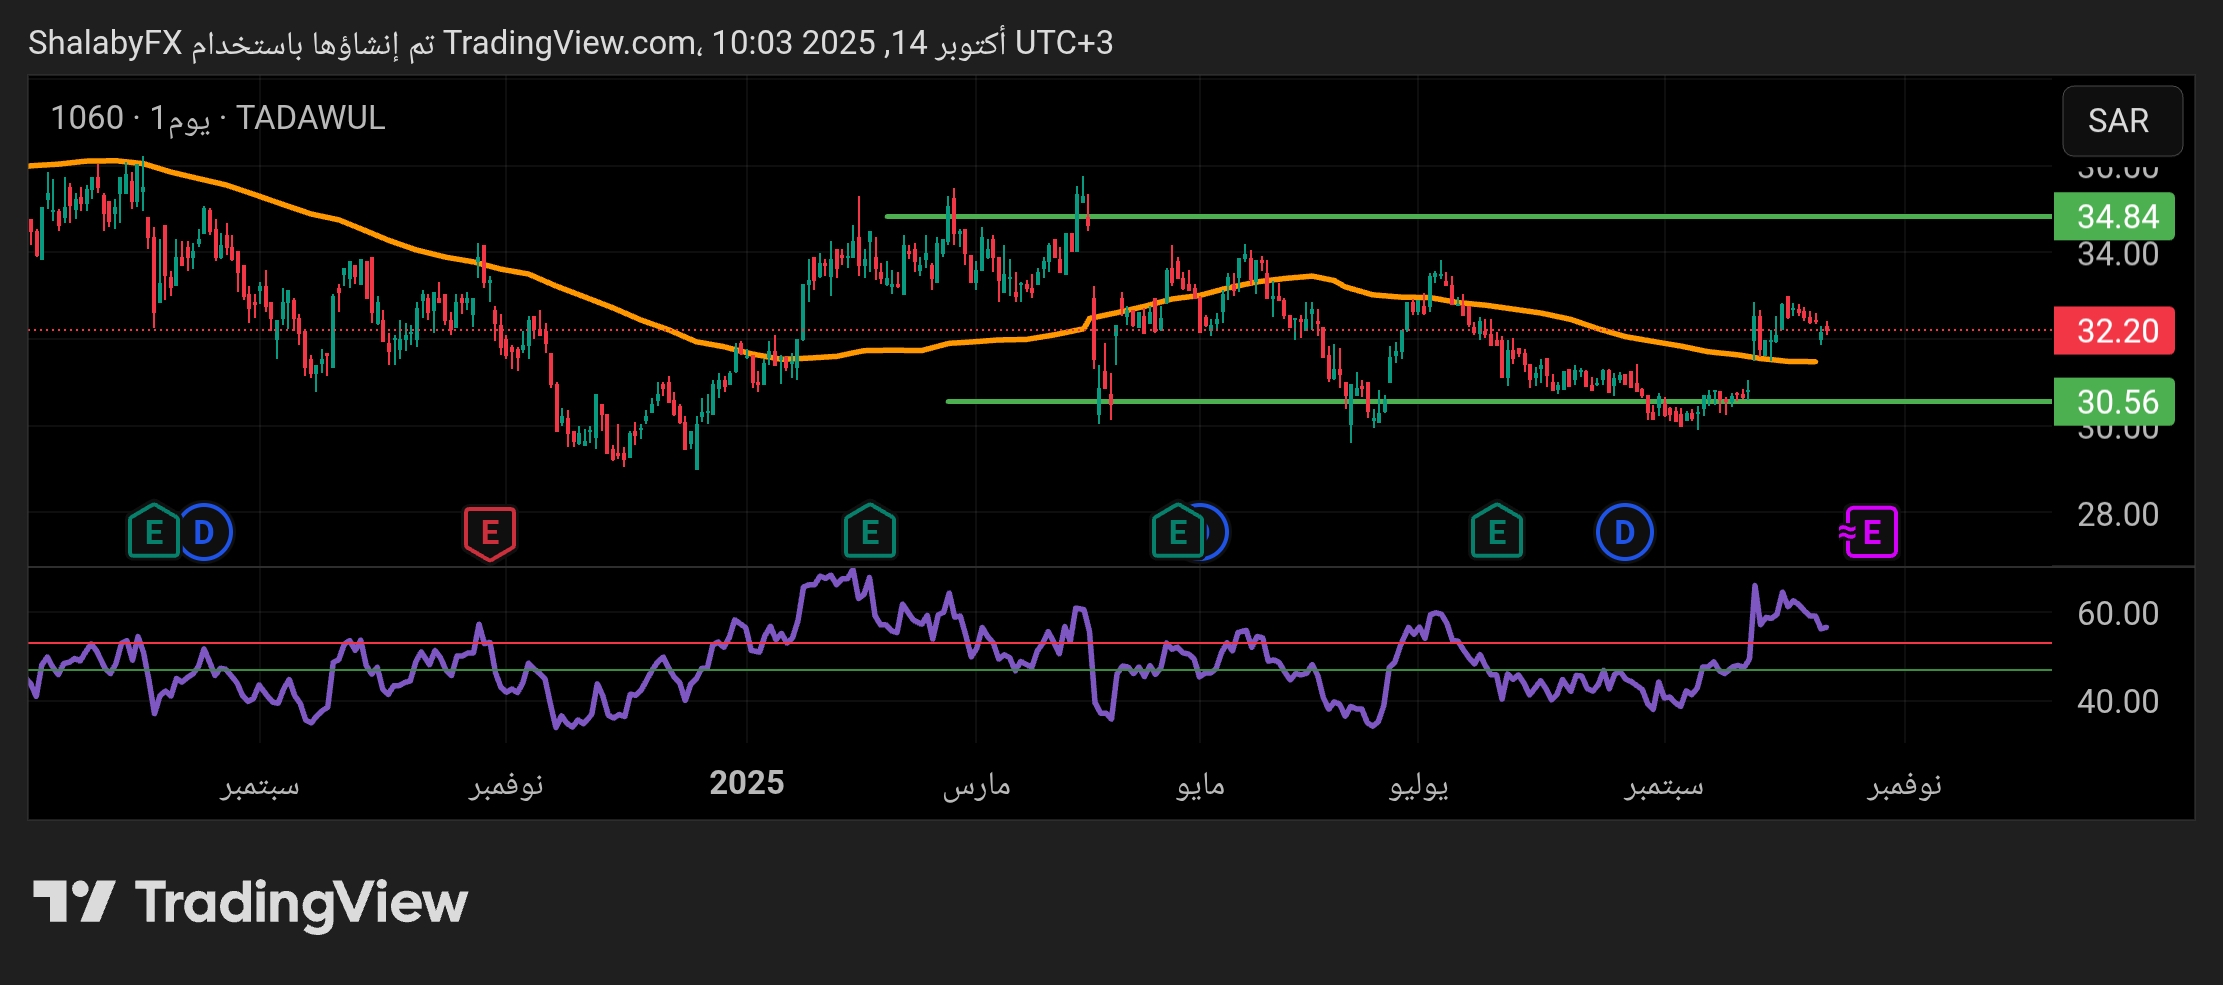Select the green E marker before مارس
The height and width of the screenshot is (985, 2223).
[869, 532]
